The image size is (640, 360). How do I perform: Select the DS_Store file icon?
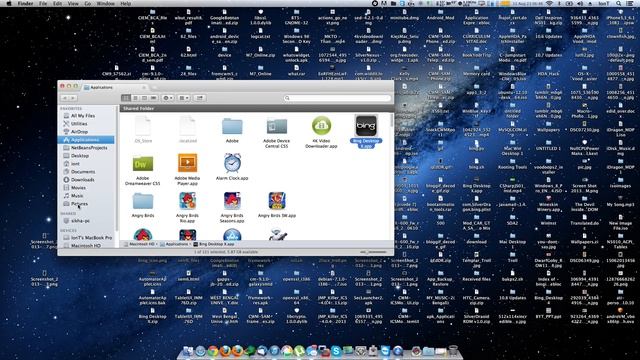click(x=143, y=126)
